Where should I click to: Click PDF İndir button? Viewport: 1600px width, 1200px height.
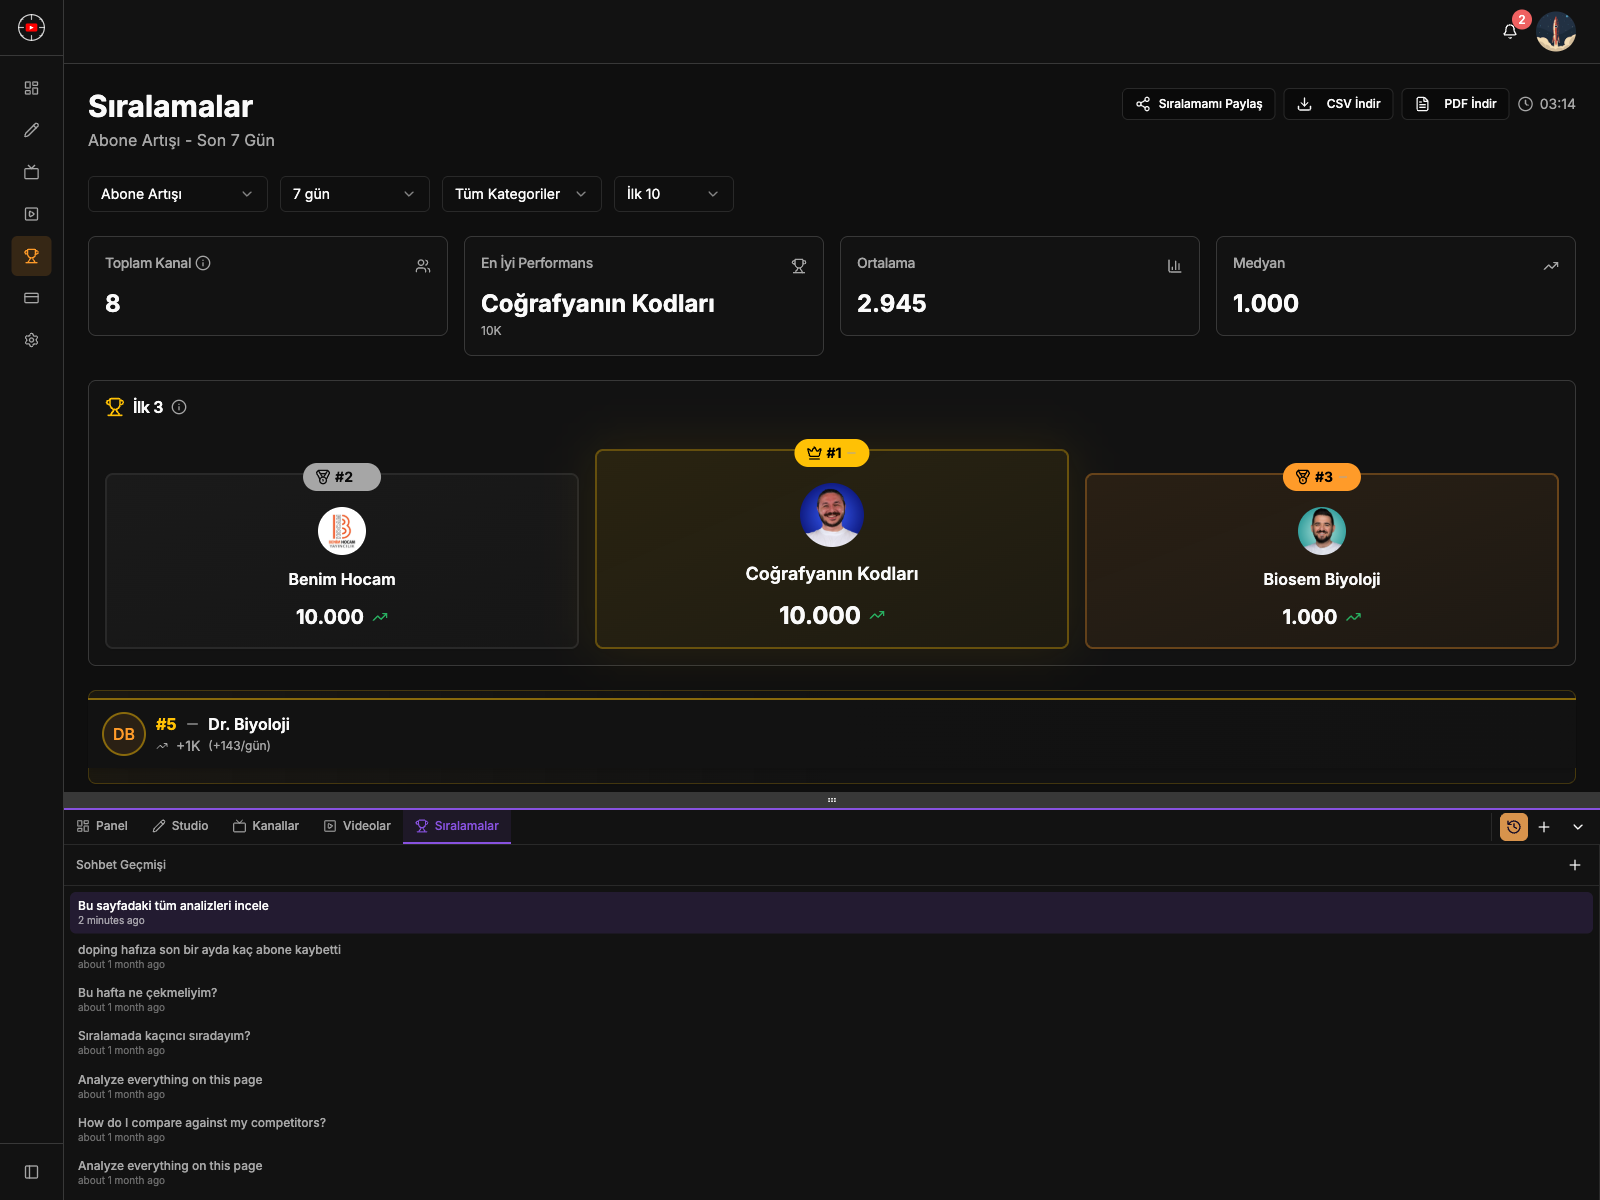(x=1455, y=104)
